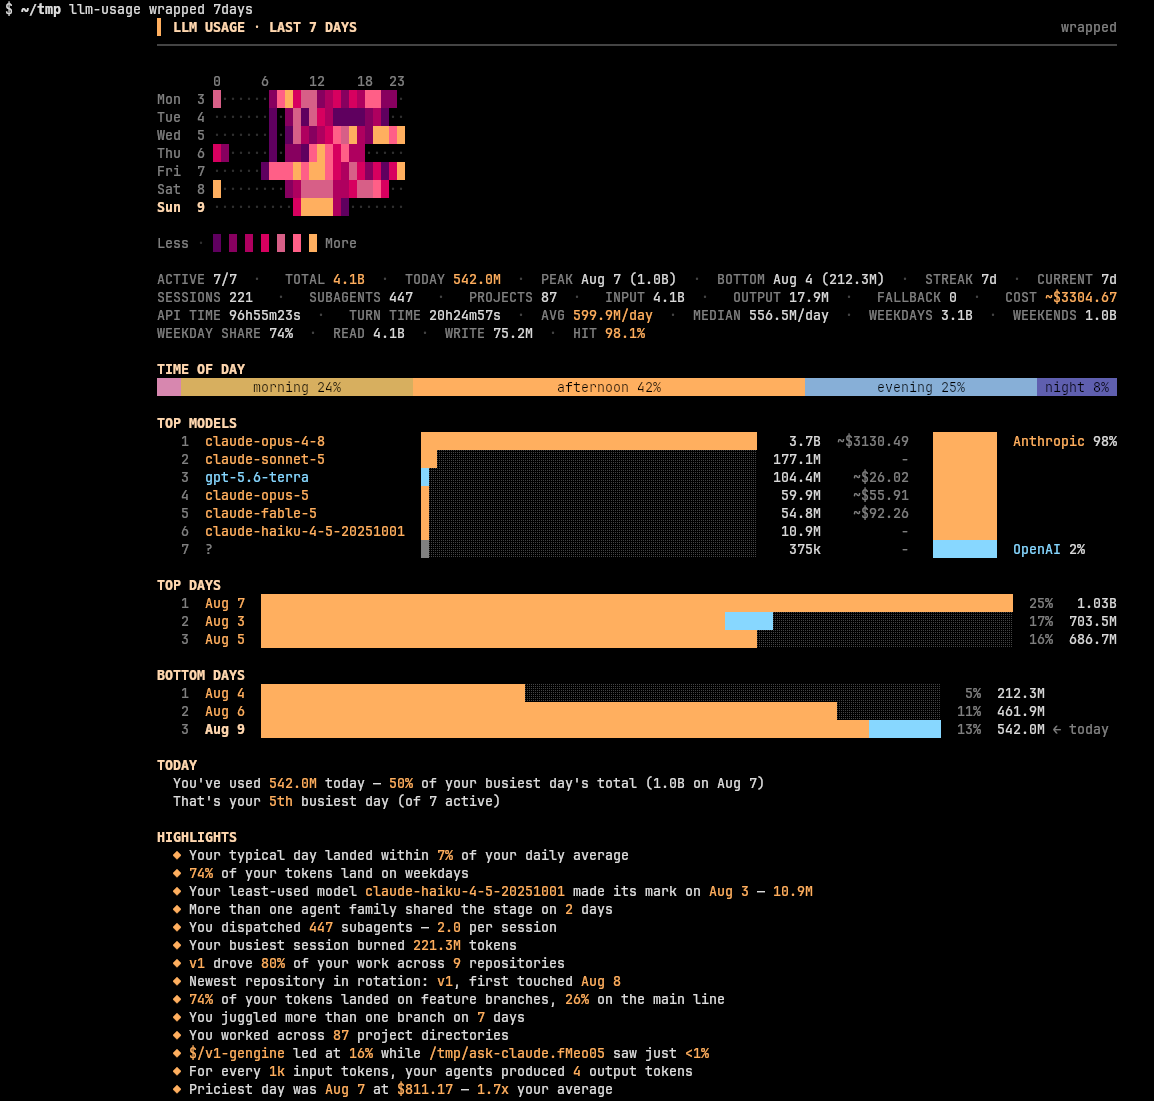Image resolution: width=1154 pixels, height=1101 pixels.
Task: Select the "?" unknown model row 7
Action: 209,549
